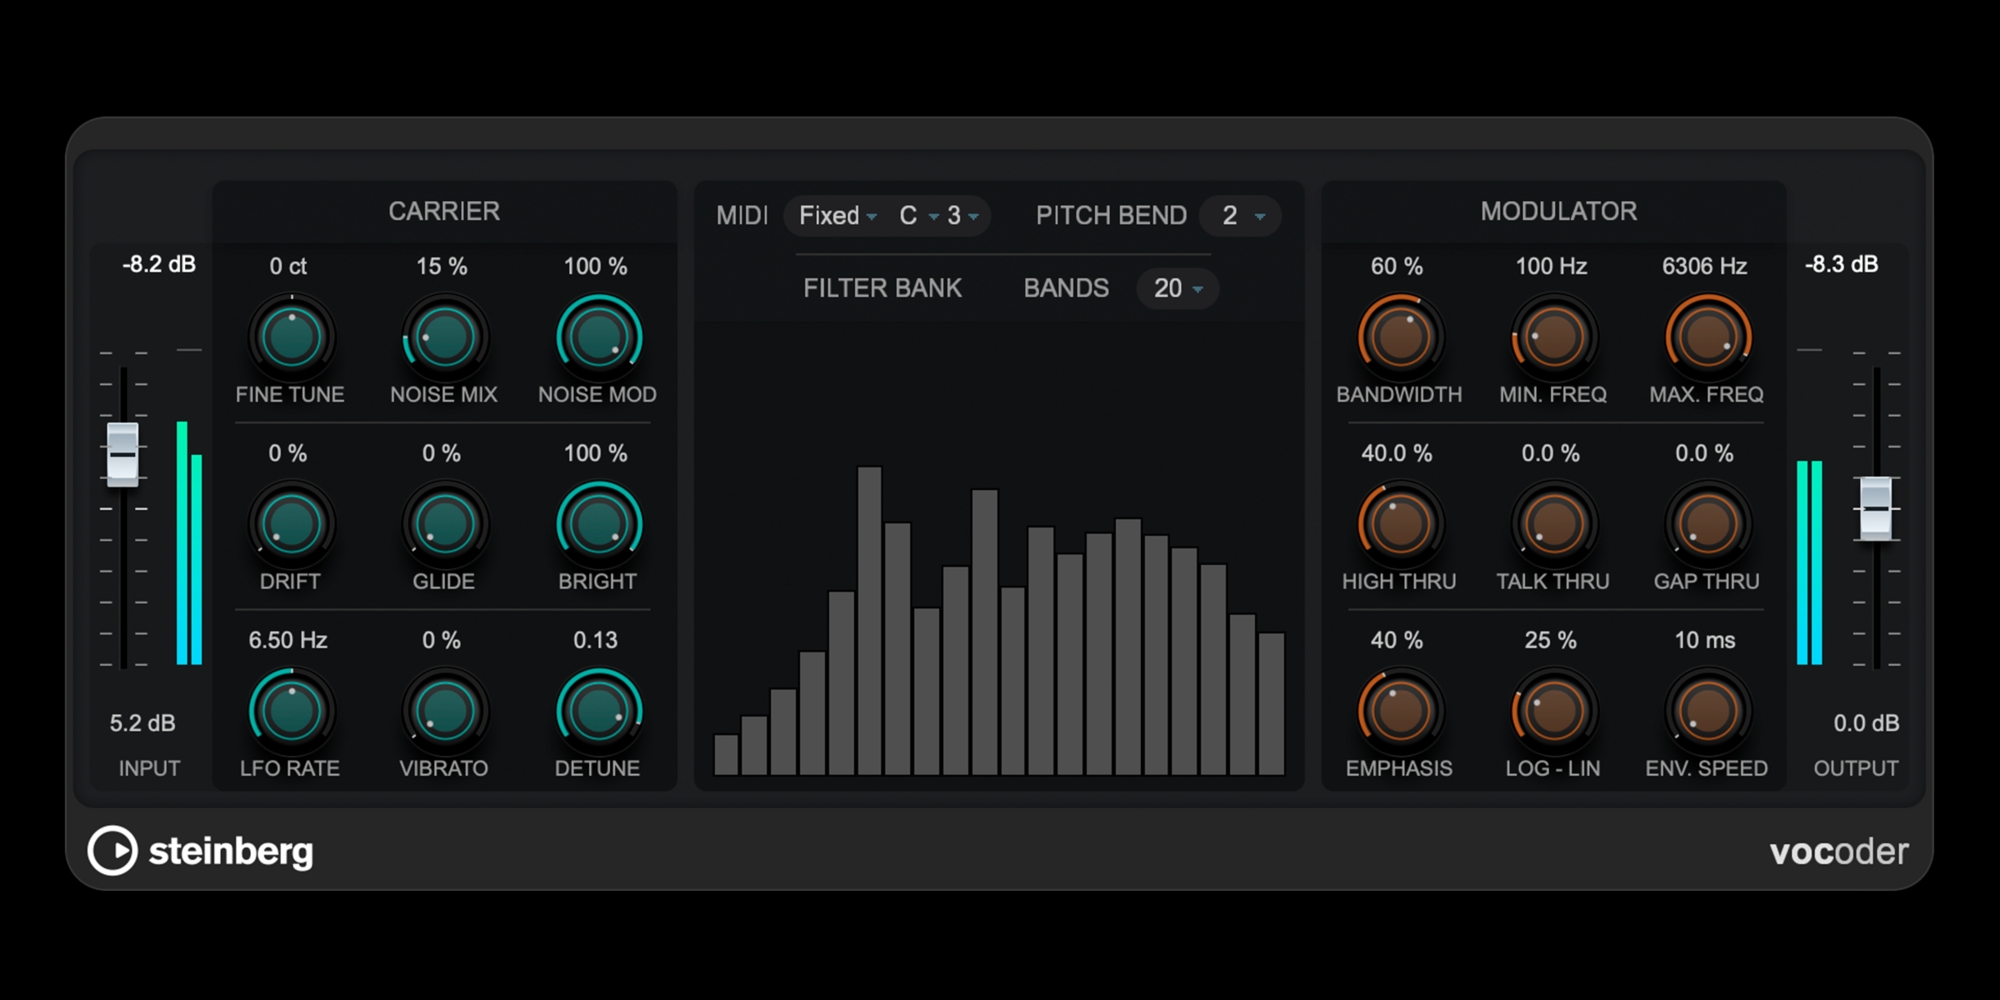Screen dimensions: 2000x1000
Task: Click the Bandwidth value 60 %
Action: pyautogui.click(x=1397, y=266)
